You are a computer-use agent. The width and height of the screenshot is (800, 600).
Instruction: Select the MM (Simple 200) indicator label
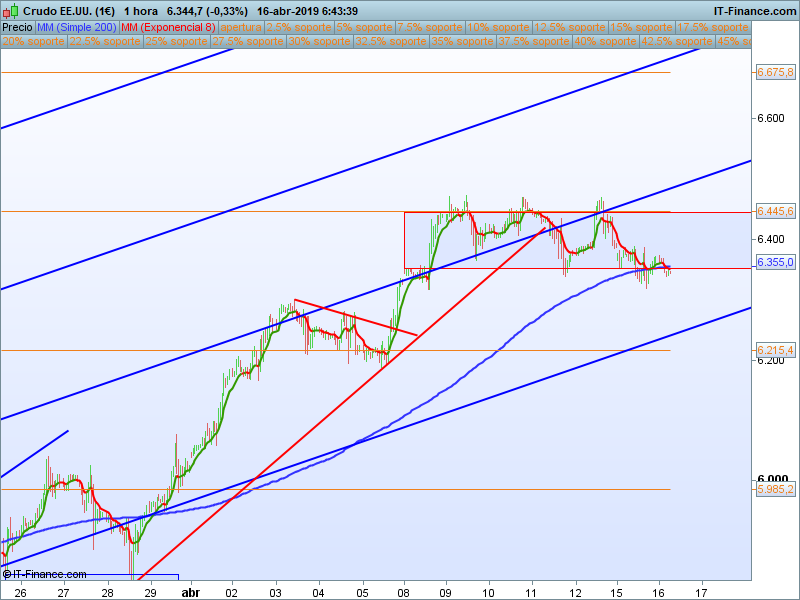click(77, 28)
